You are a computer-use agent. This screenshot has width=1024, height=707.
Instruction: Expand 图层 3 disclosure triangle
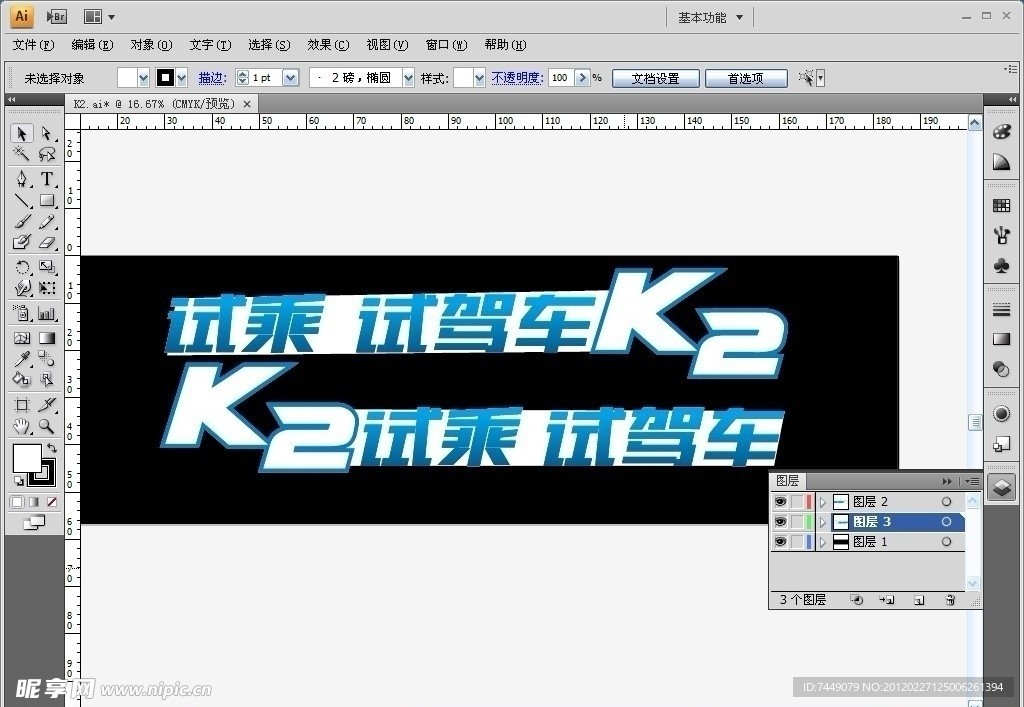[x=823, y=522]
